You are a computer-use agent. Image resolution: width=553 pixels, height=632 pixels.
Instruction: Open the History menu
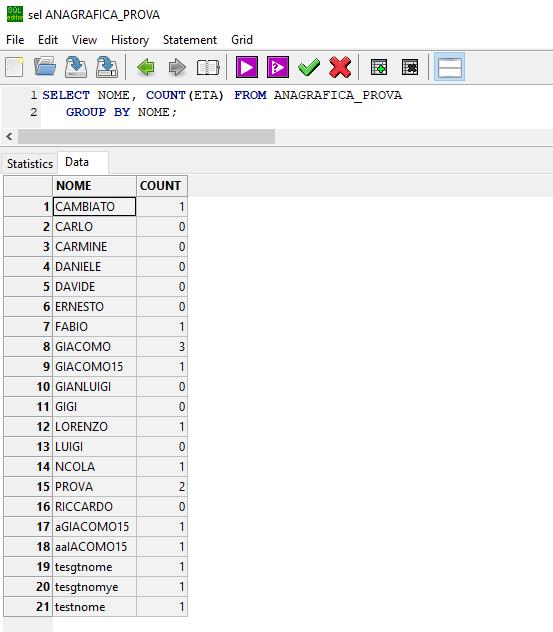coord(130,40)
